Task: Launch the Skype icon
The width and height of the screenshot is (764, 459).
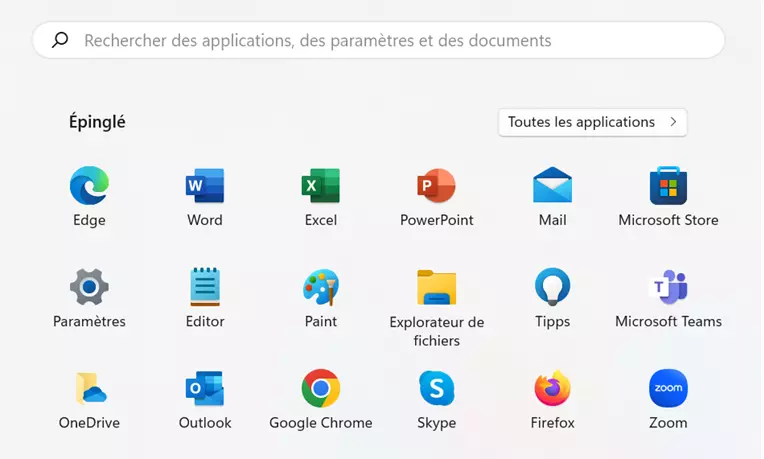Action: click(x=437, y=388)
